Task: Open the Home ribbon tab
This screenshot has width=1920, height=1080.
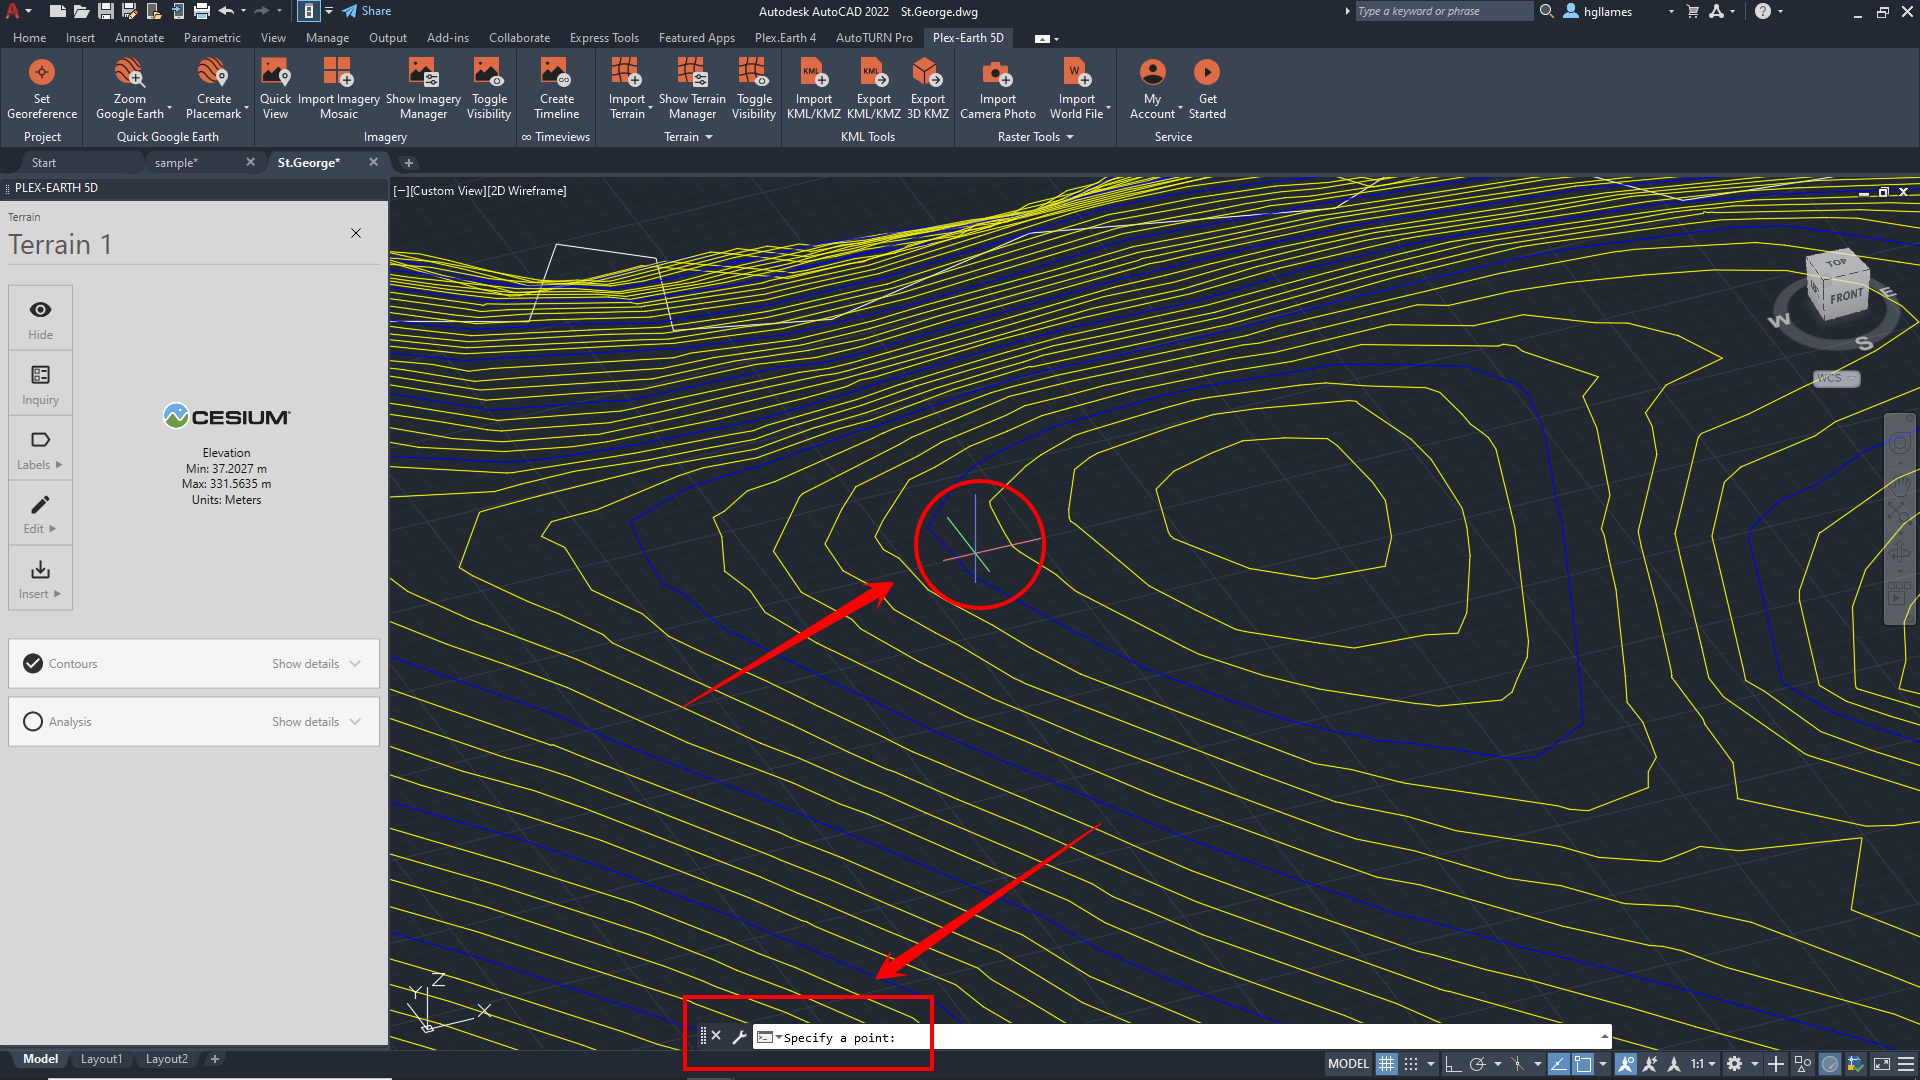Action: coord(30,38)
